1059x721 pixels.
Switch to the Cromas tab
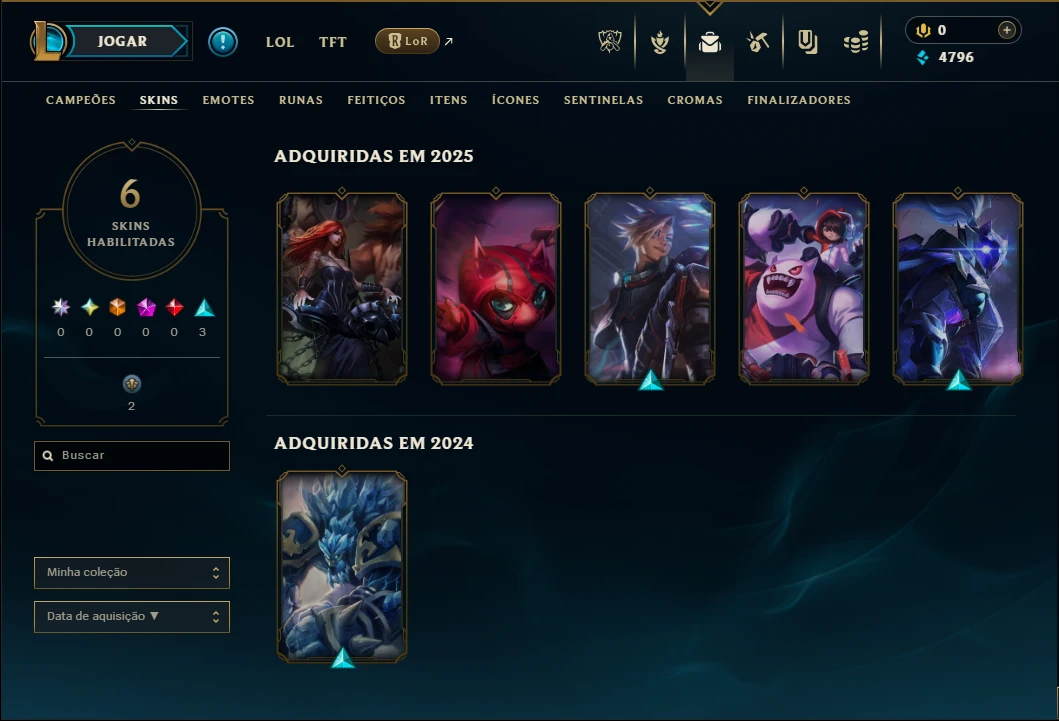695,100
